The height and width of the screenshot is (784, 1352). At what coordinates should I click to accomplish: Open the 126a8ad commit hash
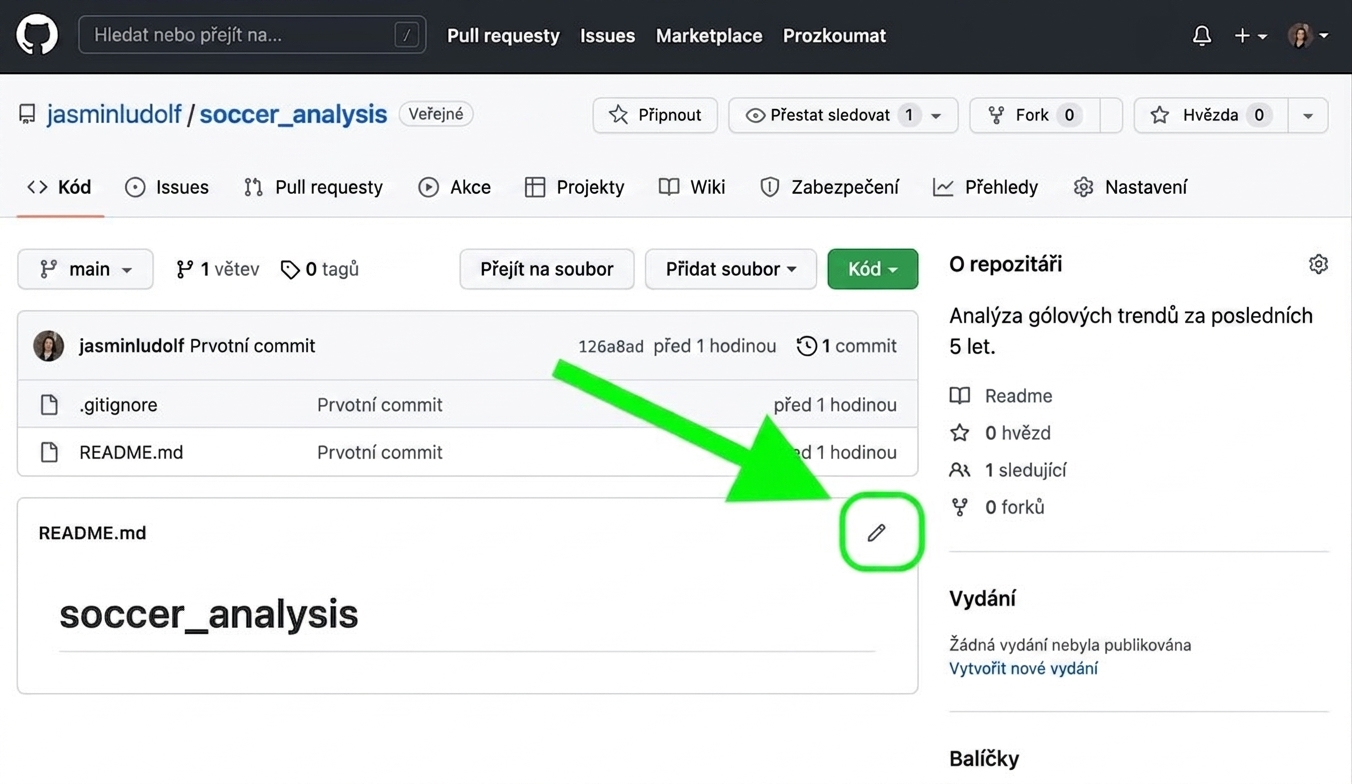[x=611, y=346]
